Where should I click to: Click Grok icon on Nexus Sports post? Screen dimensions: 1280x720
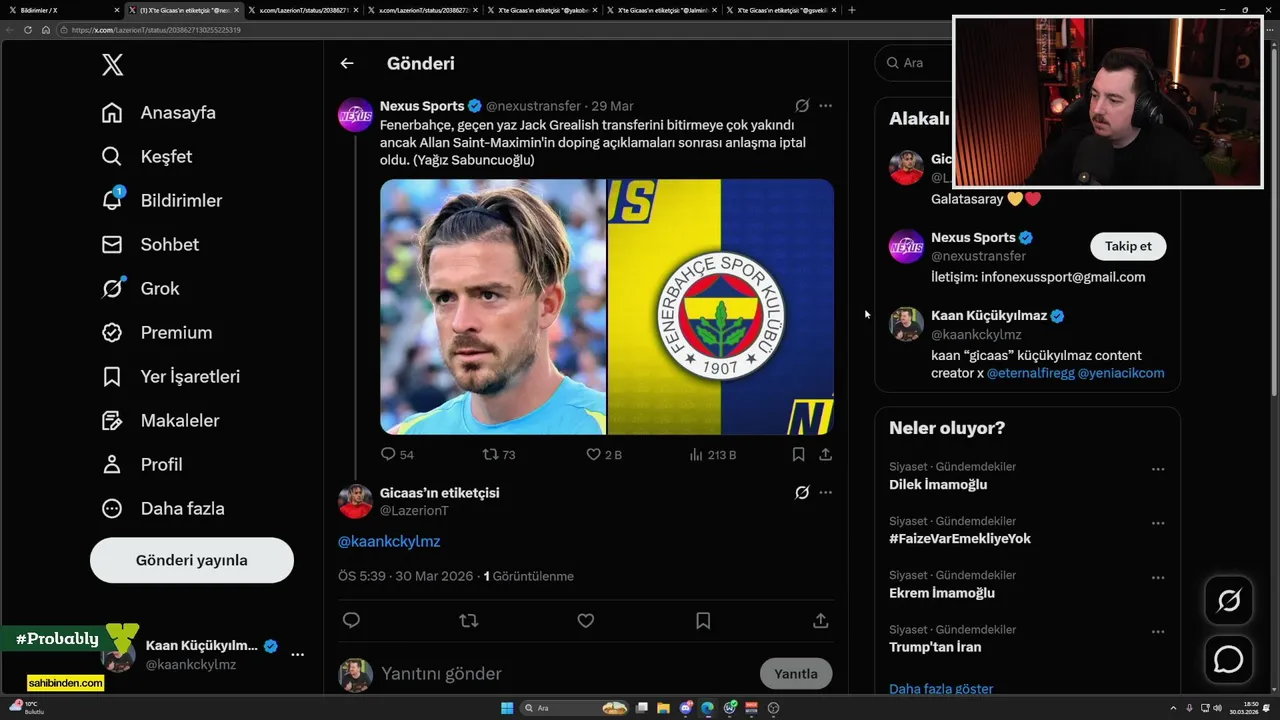(802, 106)
